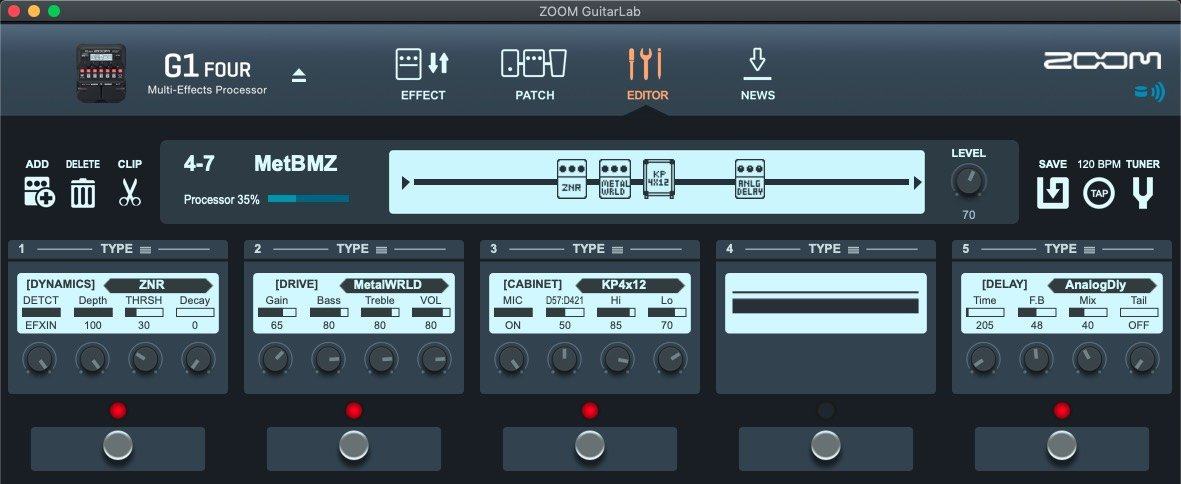
Task: Open the NEWS download section
Action: pyautogui.click(x=757, y=74)
